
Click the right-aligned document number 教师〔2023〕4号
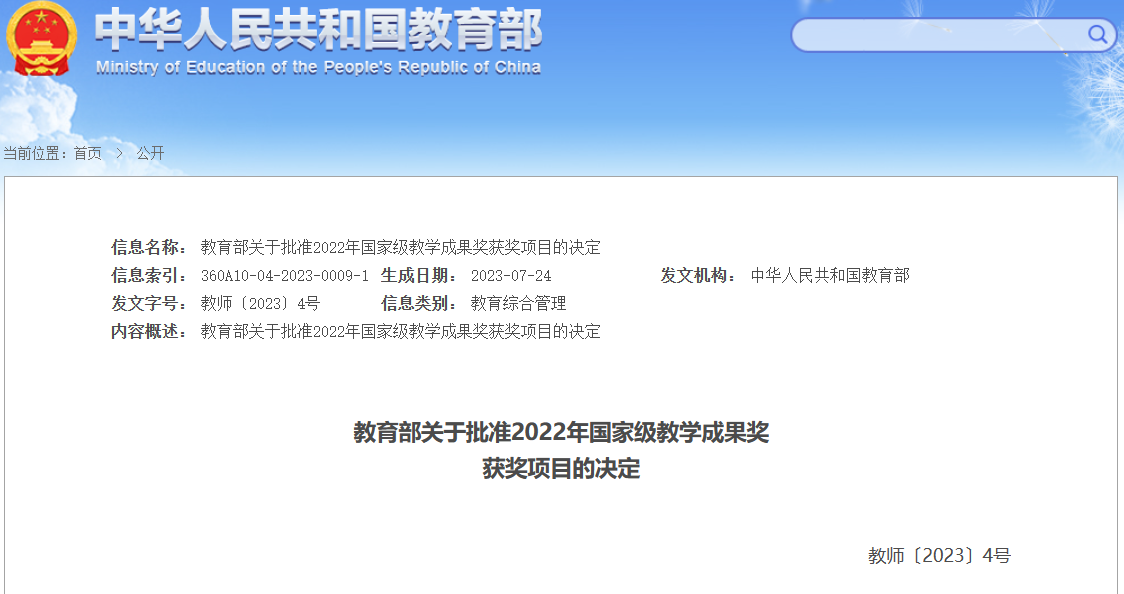pyautogui.click(x=939, y=555)
